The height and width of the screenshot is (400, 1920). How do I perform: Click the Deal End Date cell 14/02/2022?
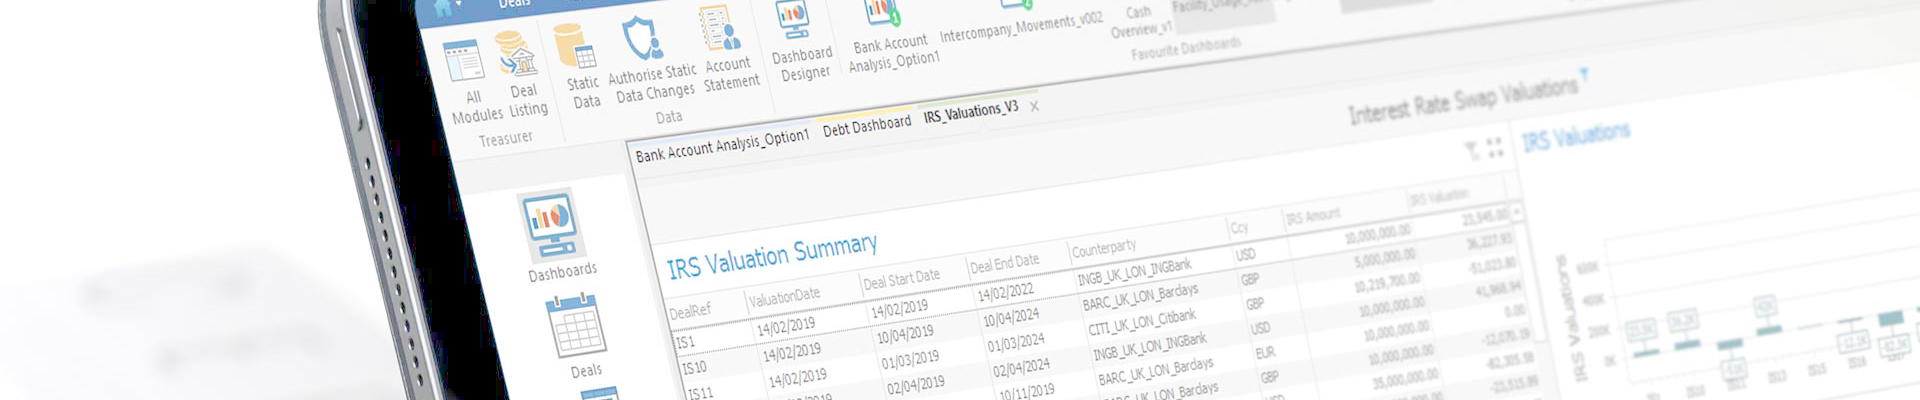[1004, 292]
